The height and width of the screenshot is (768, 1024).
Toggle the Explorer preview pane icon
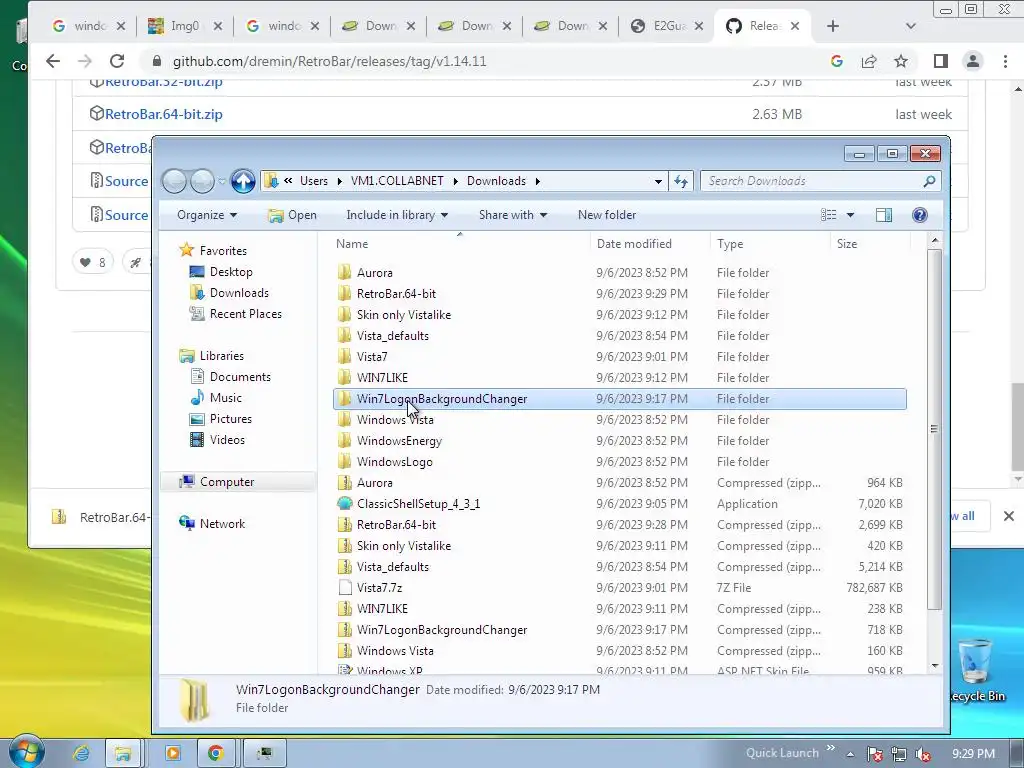884,215
